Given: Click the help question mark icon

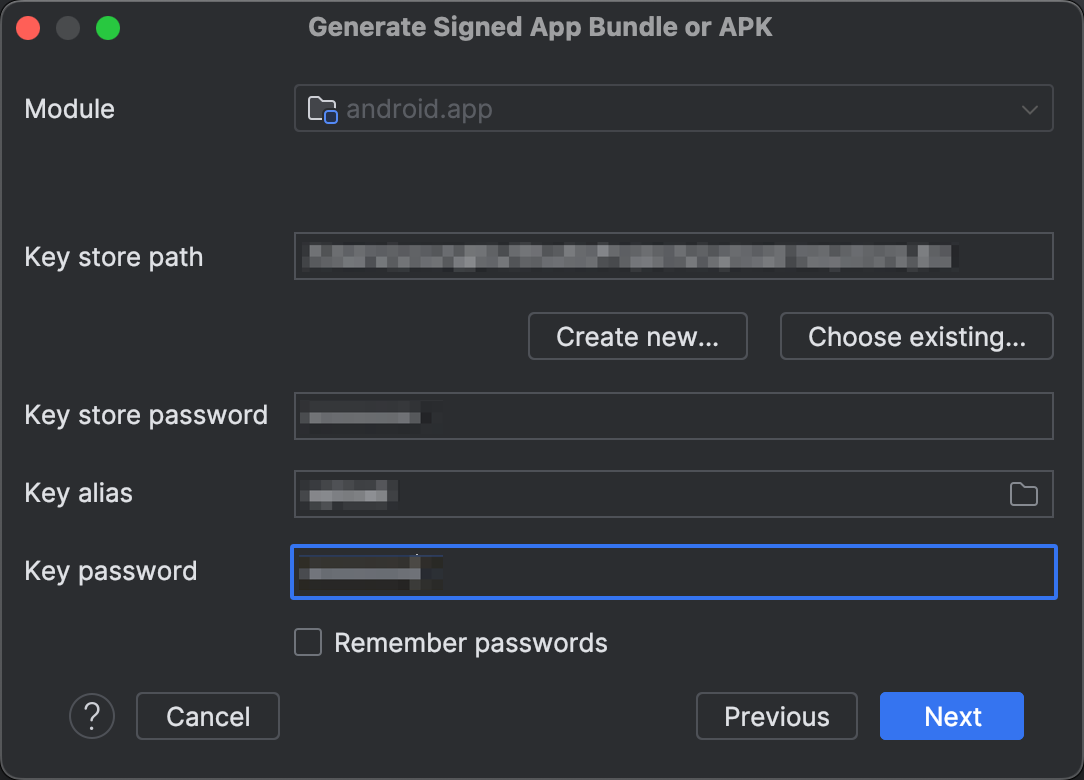Looking at the screenshot, I should (x=92, y=716).
